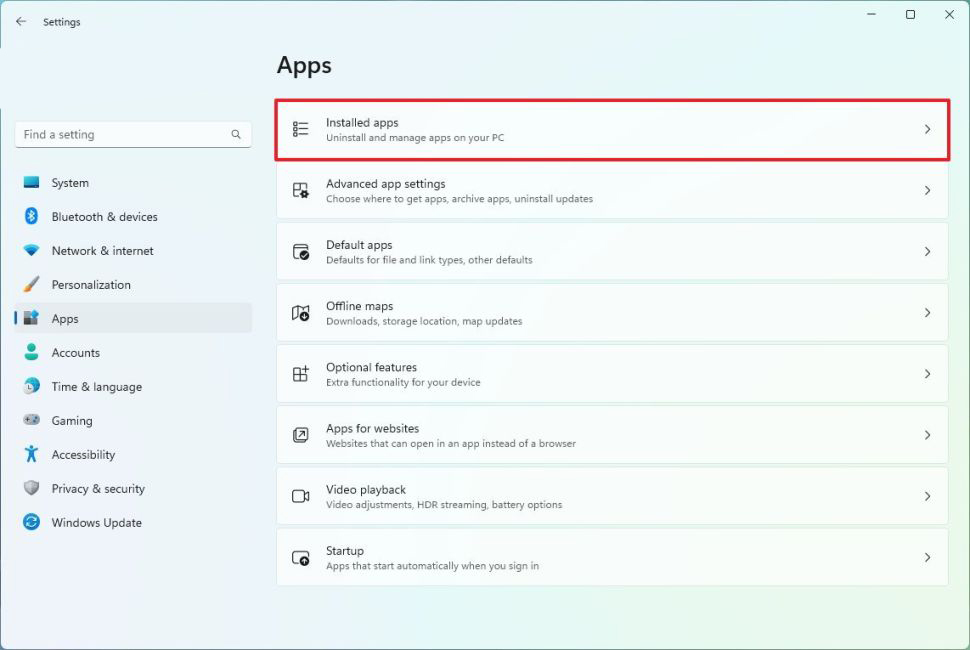The width and height of the screenshot is (970, 650).
Task: Click the search magnifier icon
Action: coord(236,134)
